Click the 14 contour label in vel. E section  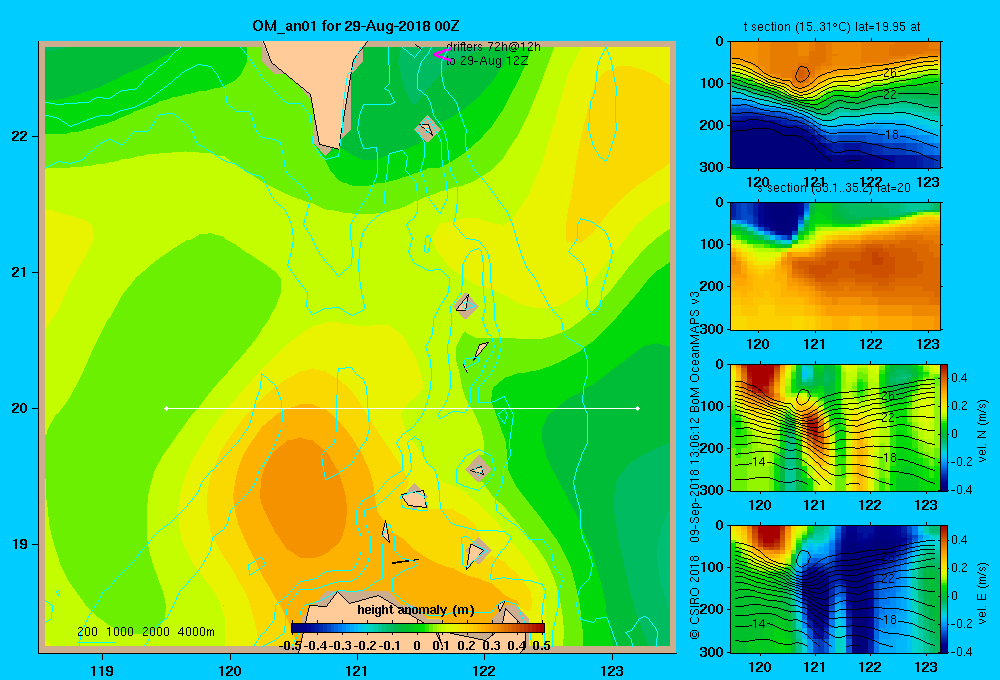coord(758,624)
